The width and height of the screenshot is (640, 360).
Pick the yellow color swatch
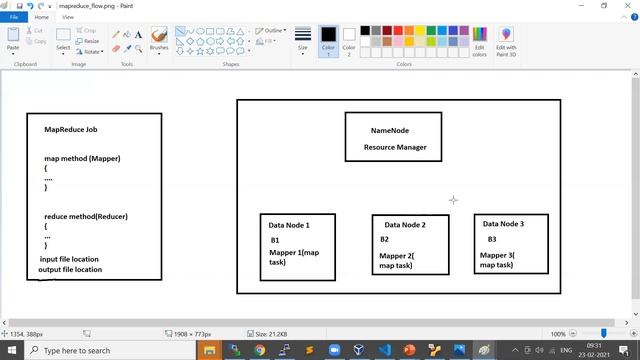(420, 31)
